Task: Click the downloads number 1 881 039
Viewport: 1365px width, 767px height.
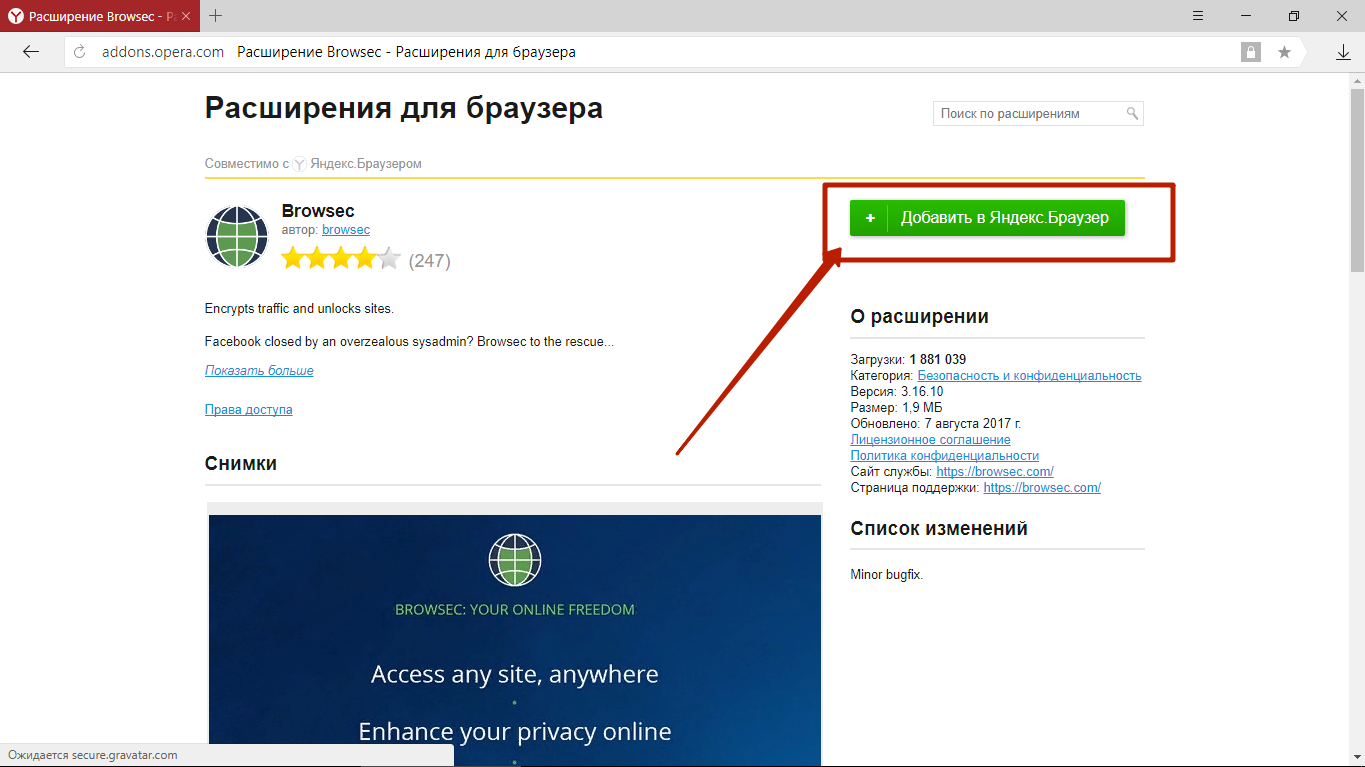Action: pyautogui.click(x=938, y=359)
